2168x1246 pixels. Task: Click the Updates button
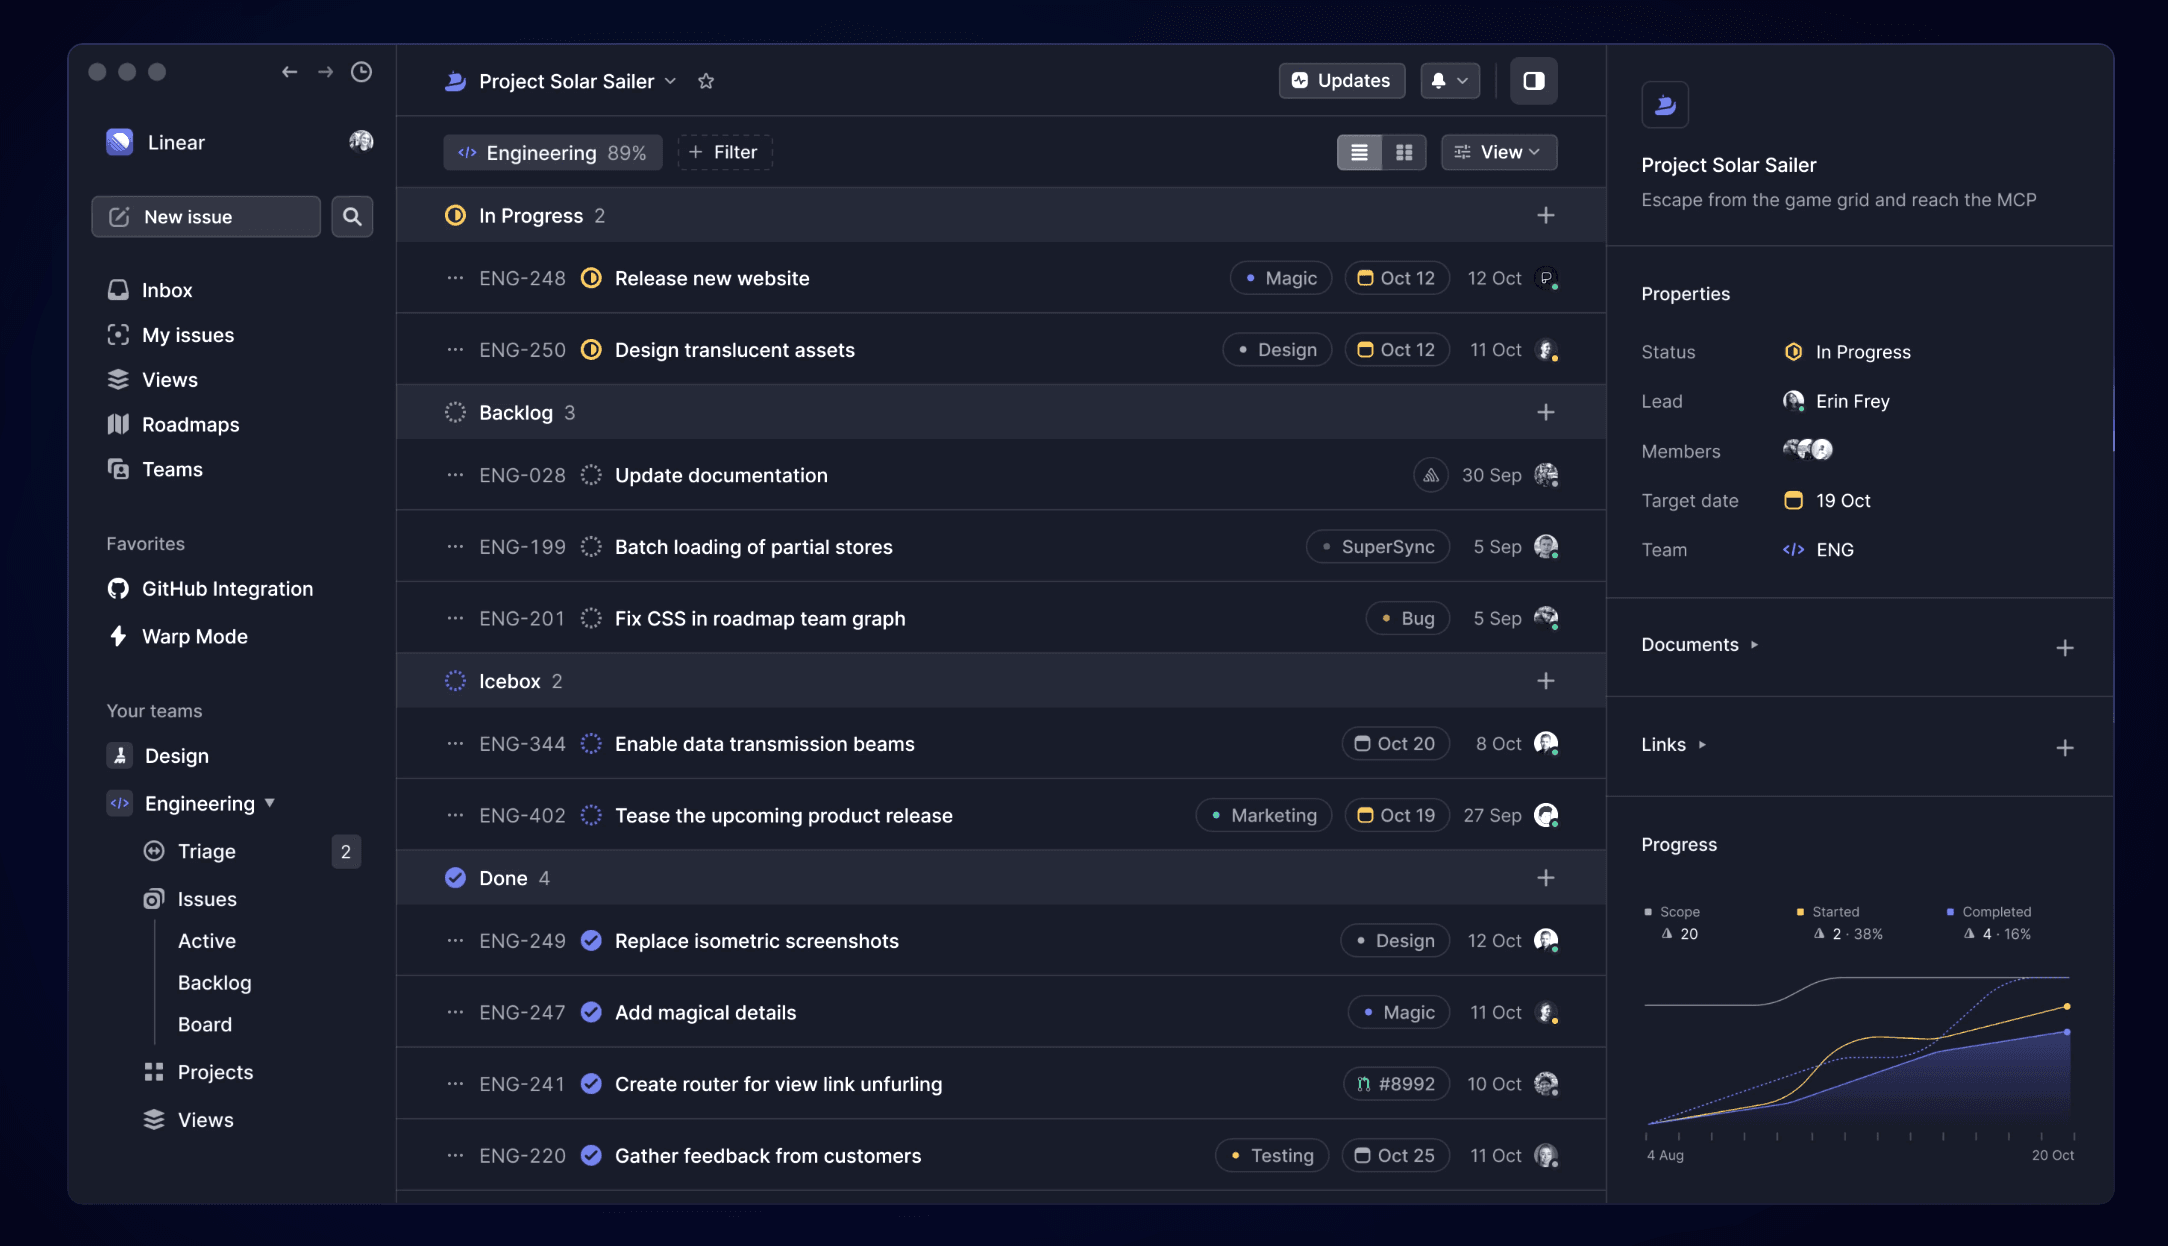point(1341,81)
